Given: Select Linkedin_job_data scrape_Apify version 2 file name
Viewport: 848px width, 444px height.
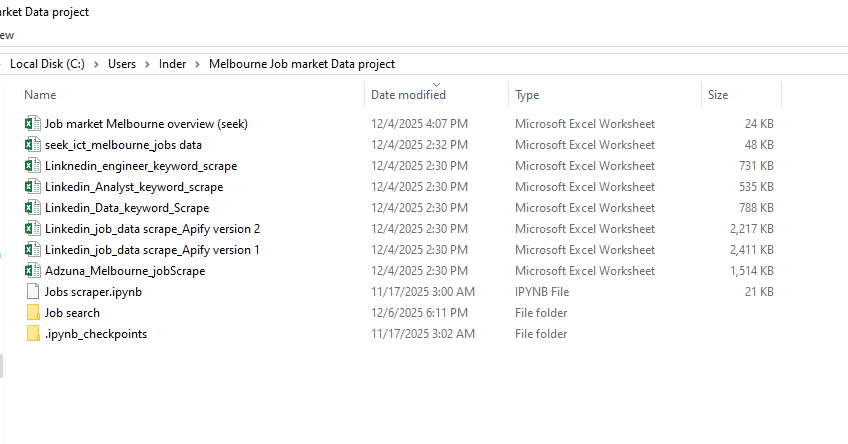Looking at the screenshot, I should [152, 229].
